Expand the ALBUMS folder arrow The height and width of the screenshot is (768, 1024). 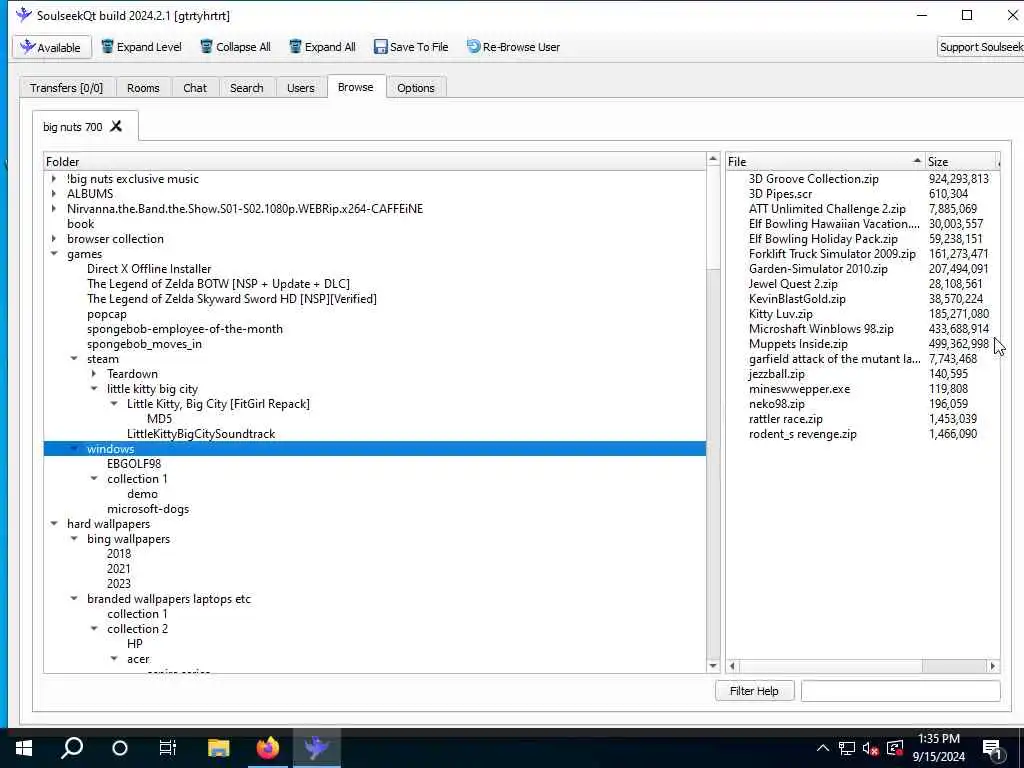point(54,193)
